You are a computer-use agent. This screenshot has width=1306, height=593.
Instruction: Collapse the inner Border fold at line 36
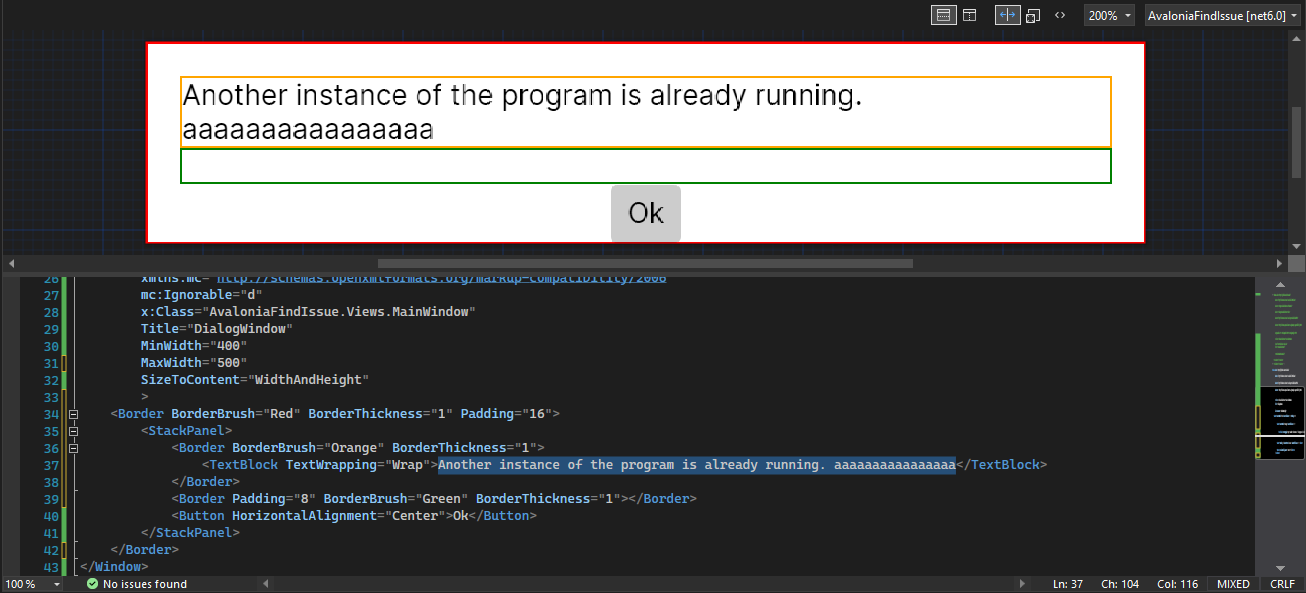pos(74,447)
